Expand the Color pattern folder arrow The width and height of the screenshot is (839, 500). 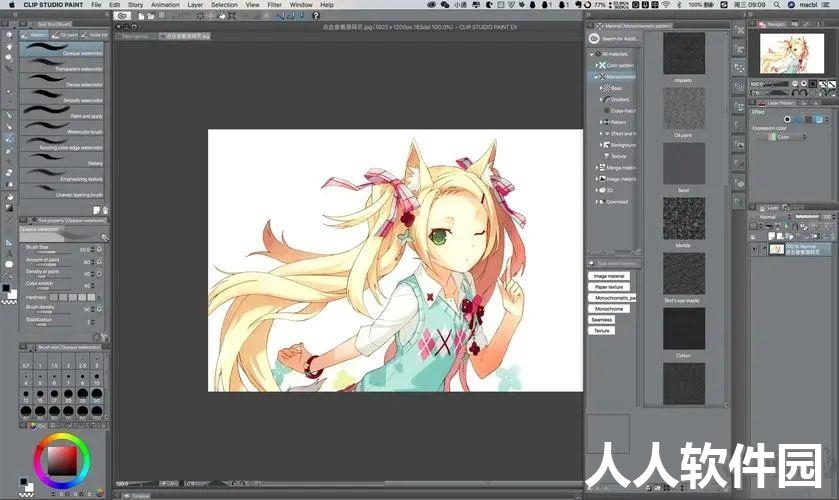(596, 65)
